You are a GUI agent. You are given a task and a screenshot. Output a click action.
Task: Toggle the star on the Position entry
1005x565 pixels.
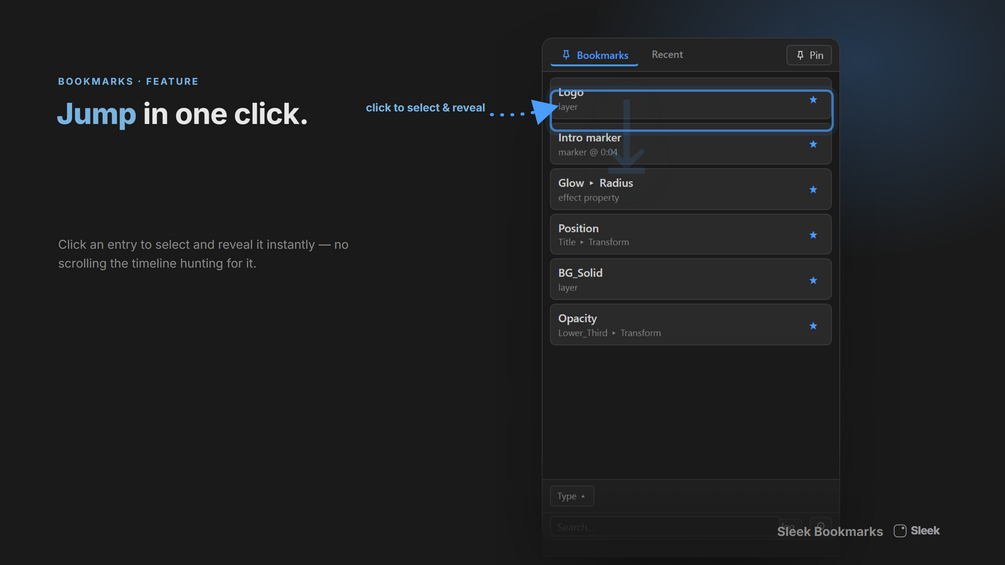click(x=813, y=235)
